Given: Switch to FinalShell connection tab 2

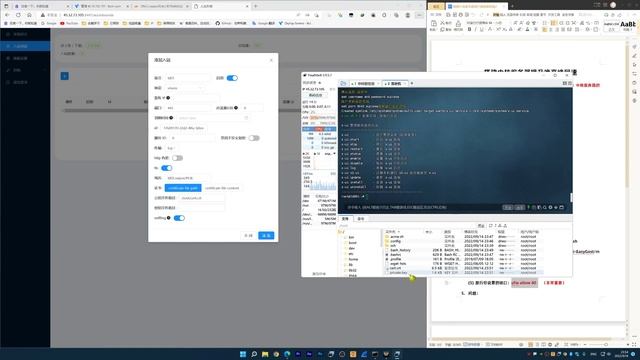Looking at the screenshot, I should click(x=395, y=83).
